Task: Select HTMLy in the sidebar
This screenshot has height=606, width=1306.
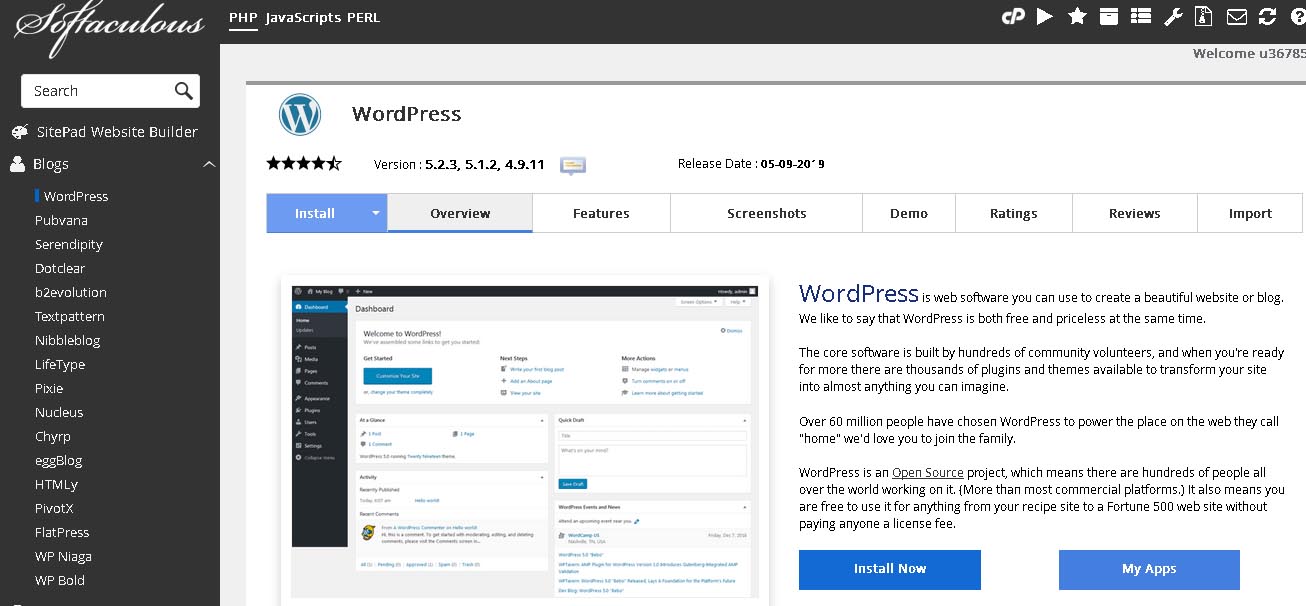Action: click(56, 485)
